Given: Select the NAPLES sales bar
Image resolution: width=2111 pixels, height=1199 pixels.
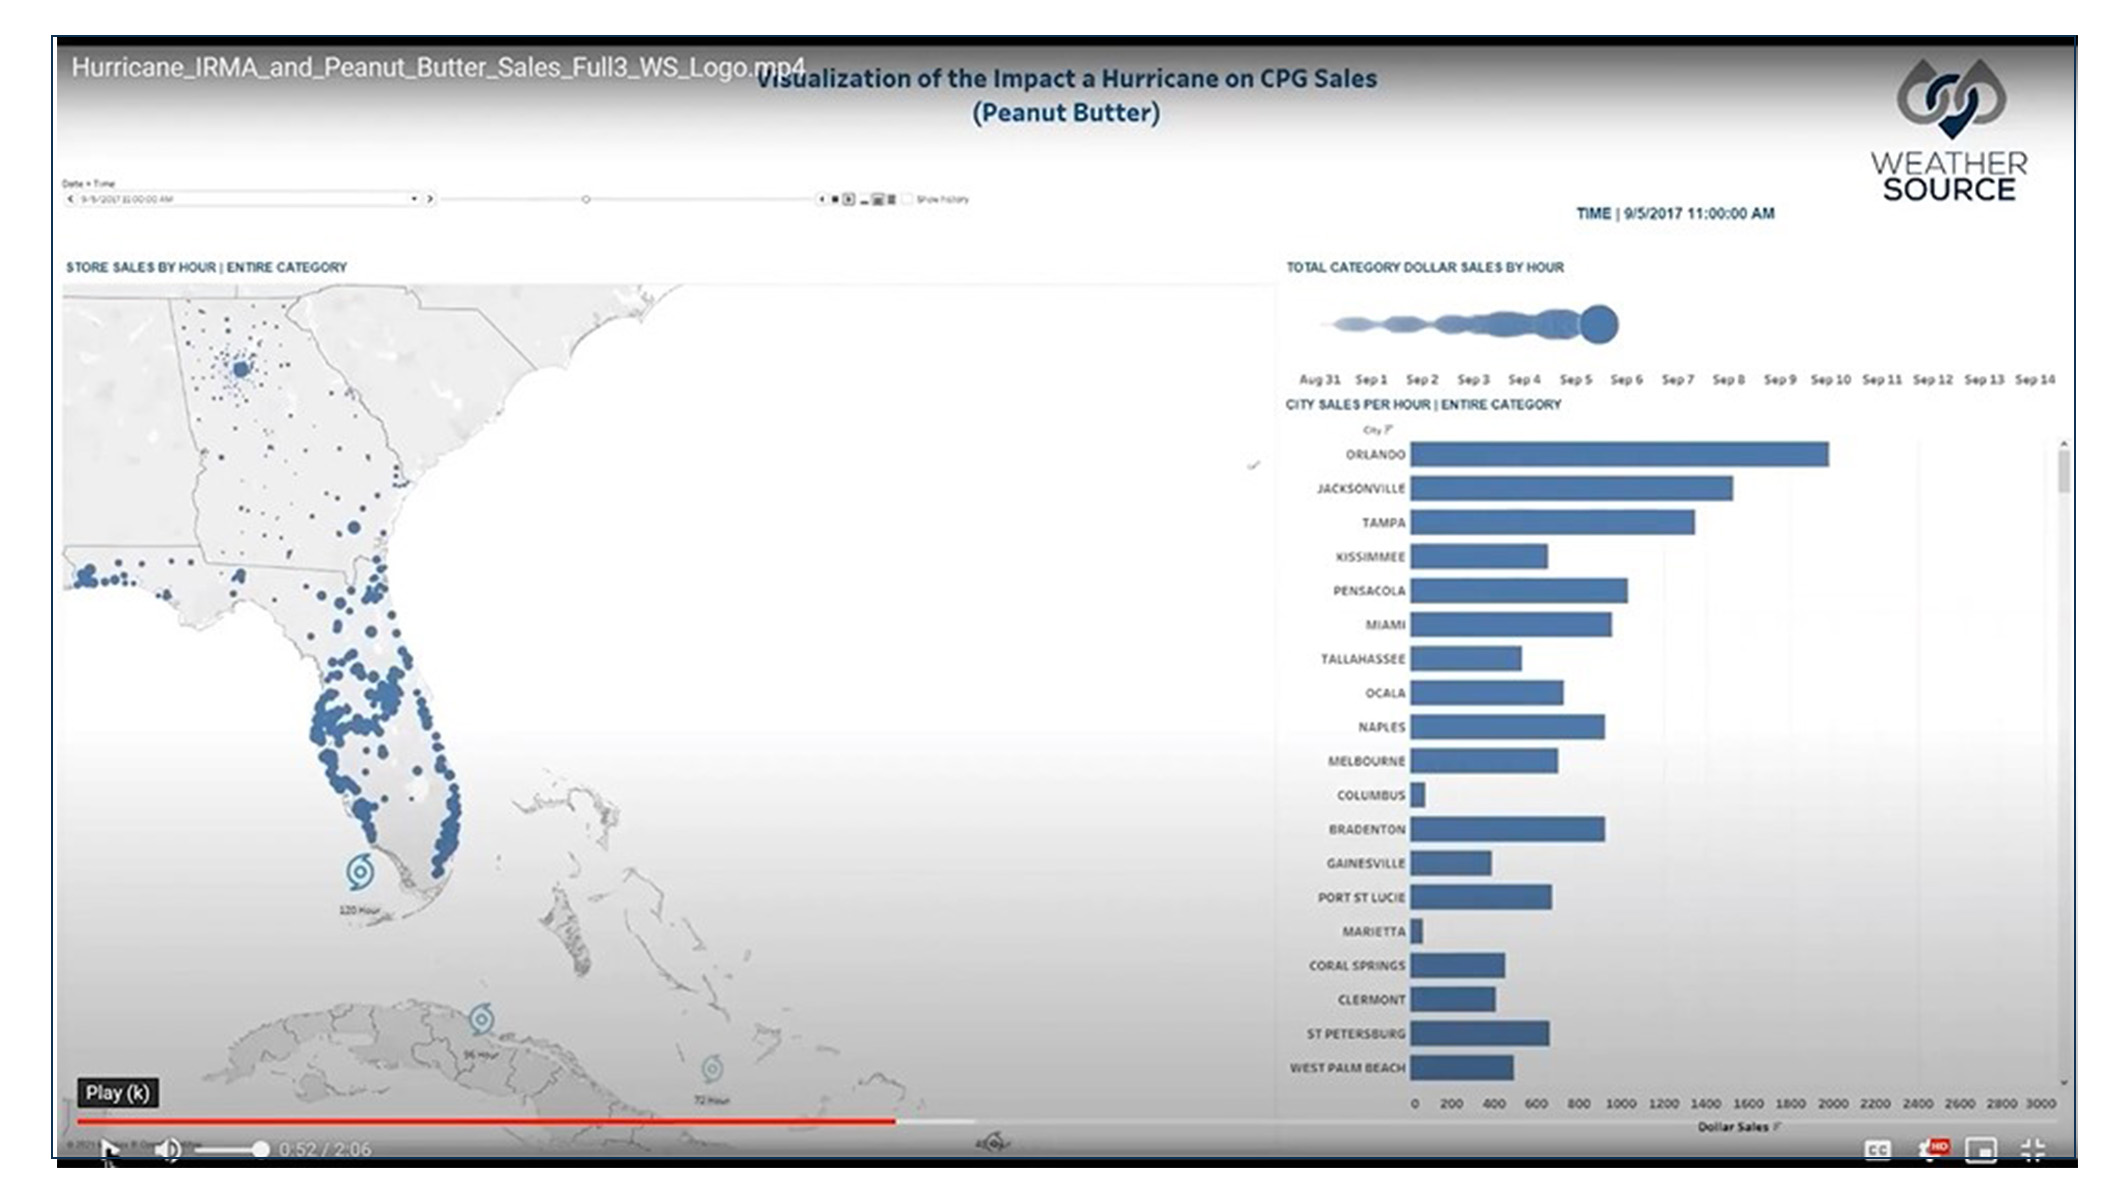Looking at the screenshot, I should pos(1508,727).
